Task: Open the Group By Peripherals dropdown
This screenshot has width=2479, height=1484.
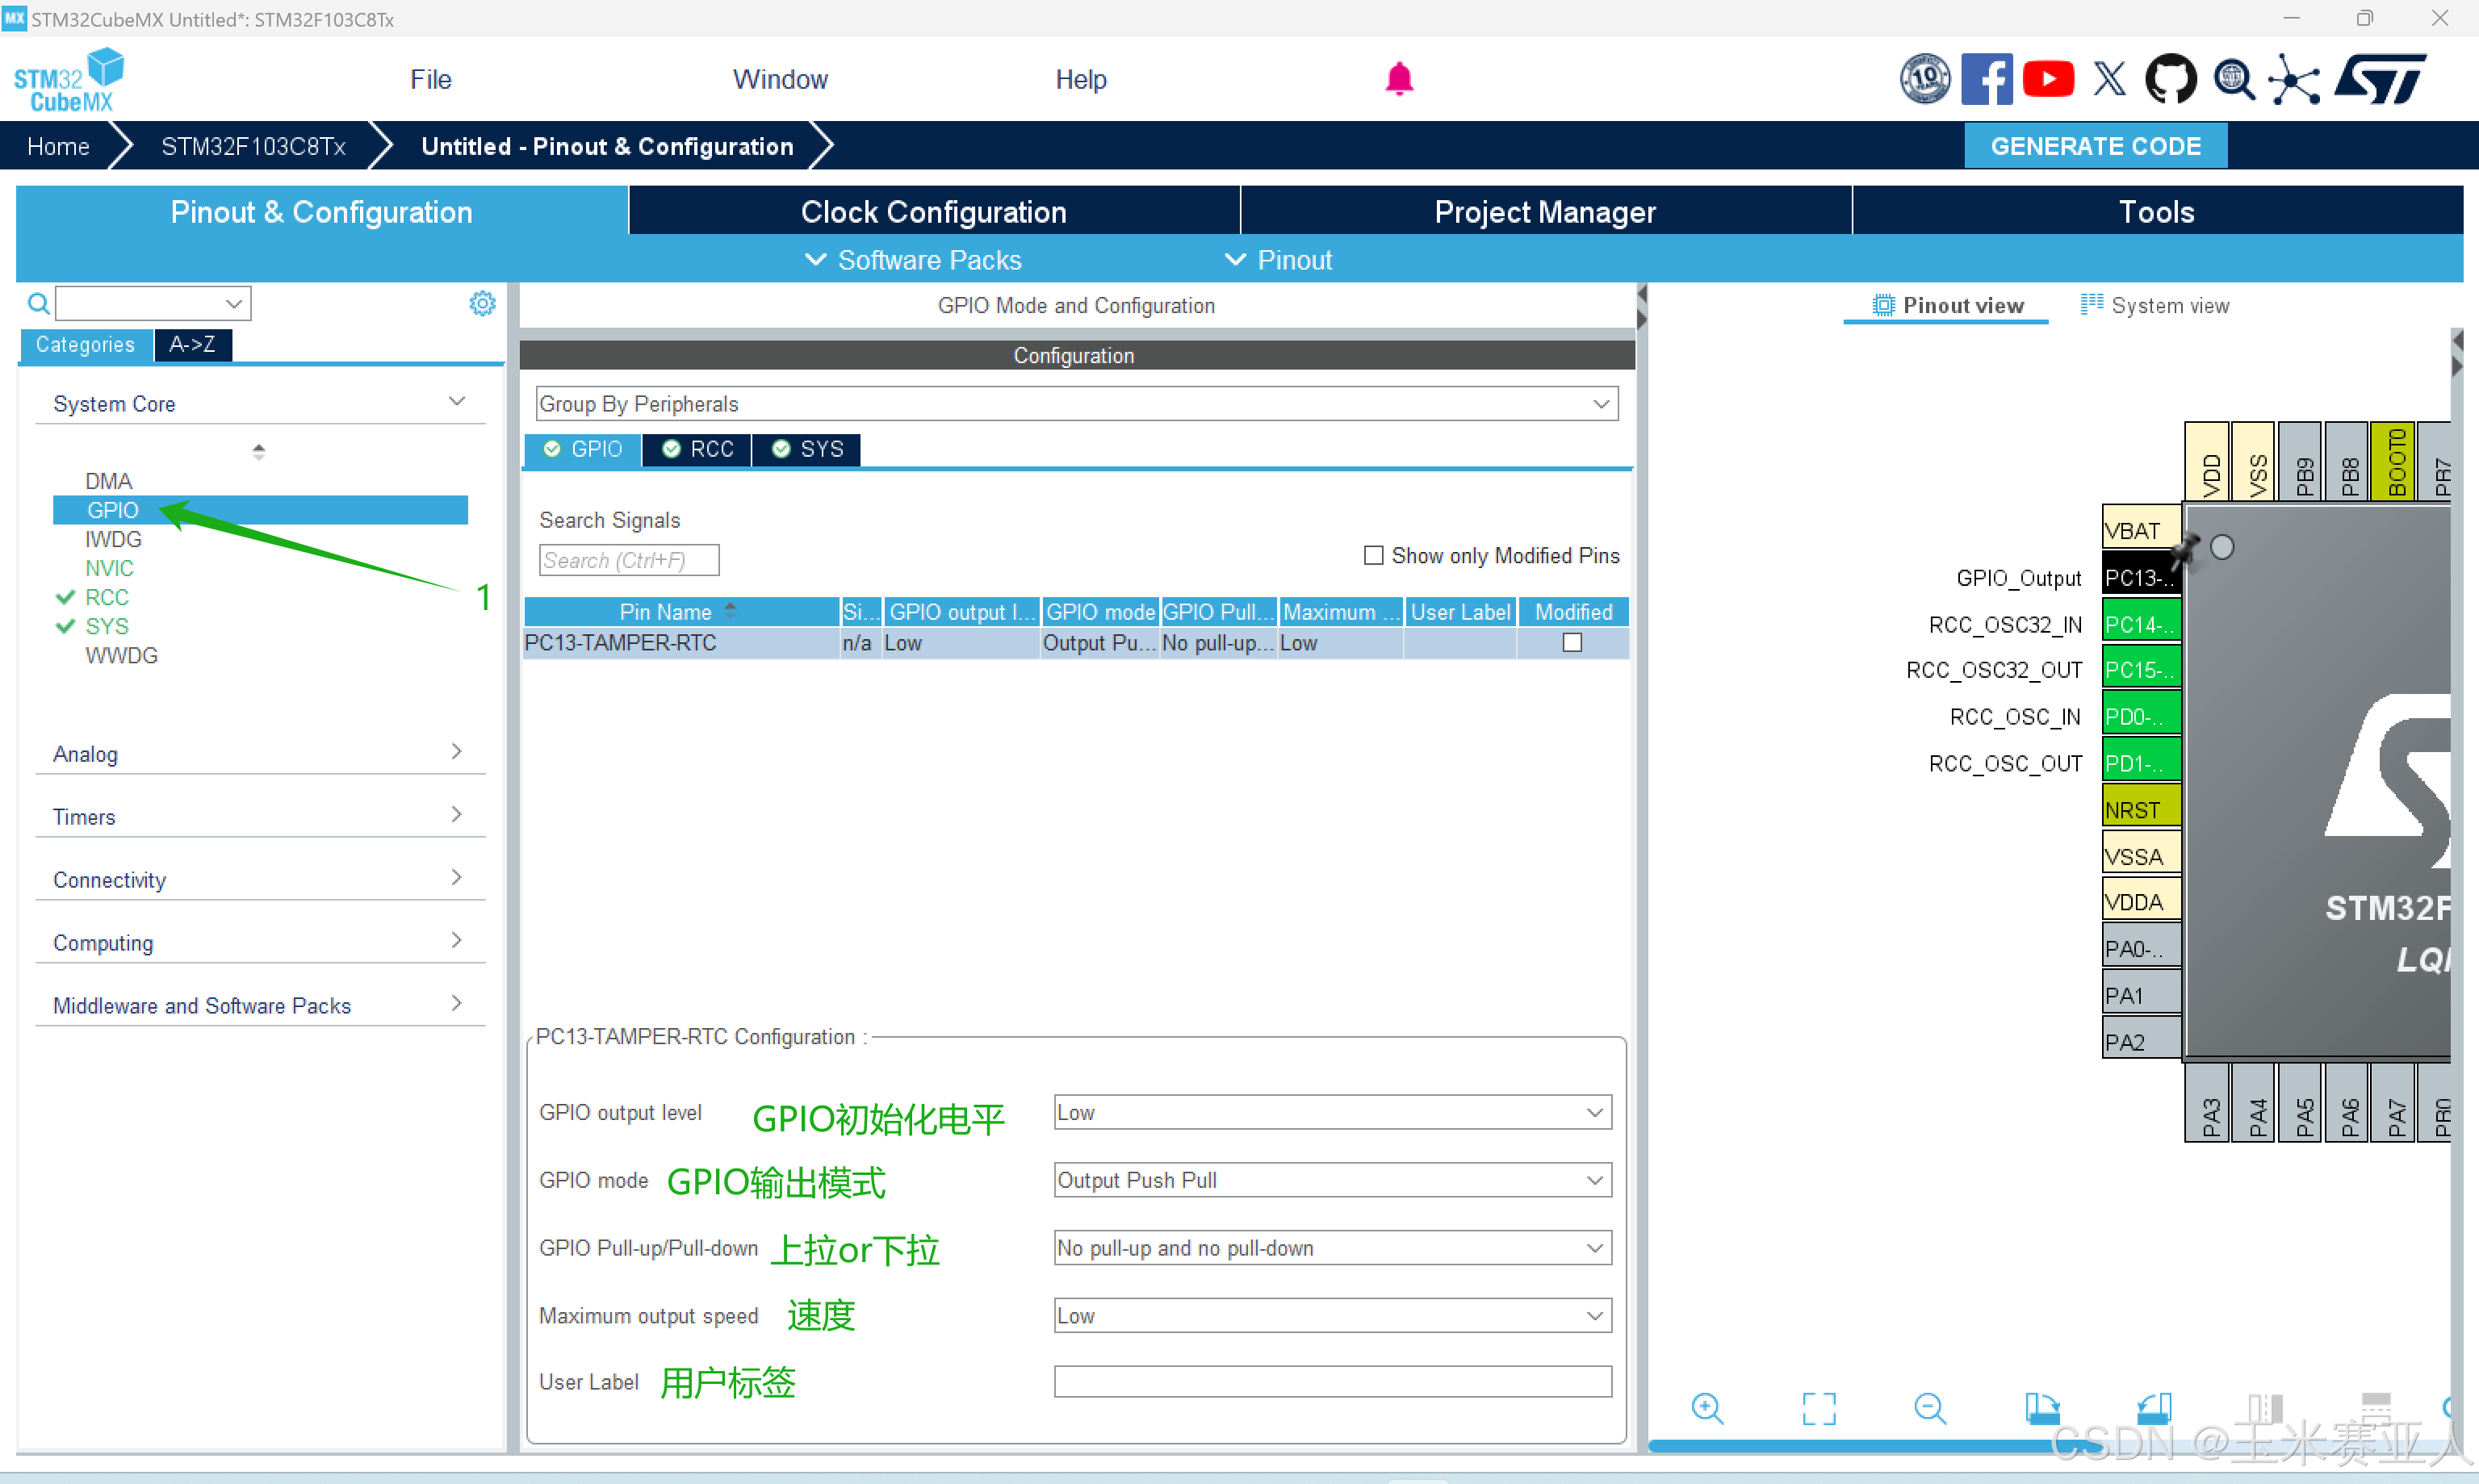Action: 1076,404
